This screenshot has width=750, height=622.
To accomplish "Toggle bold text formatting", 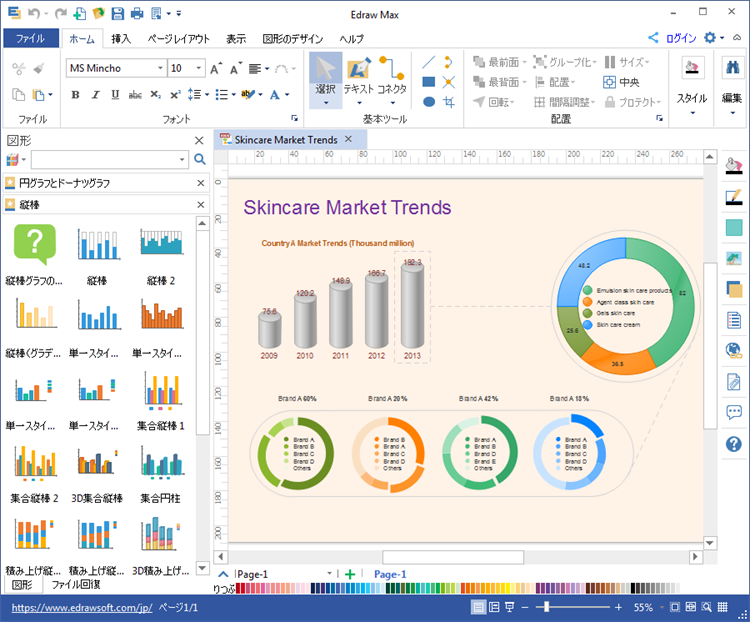I will (75, 95).
